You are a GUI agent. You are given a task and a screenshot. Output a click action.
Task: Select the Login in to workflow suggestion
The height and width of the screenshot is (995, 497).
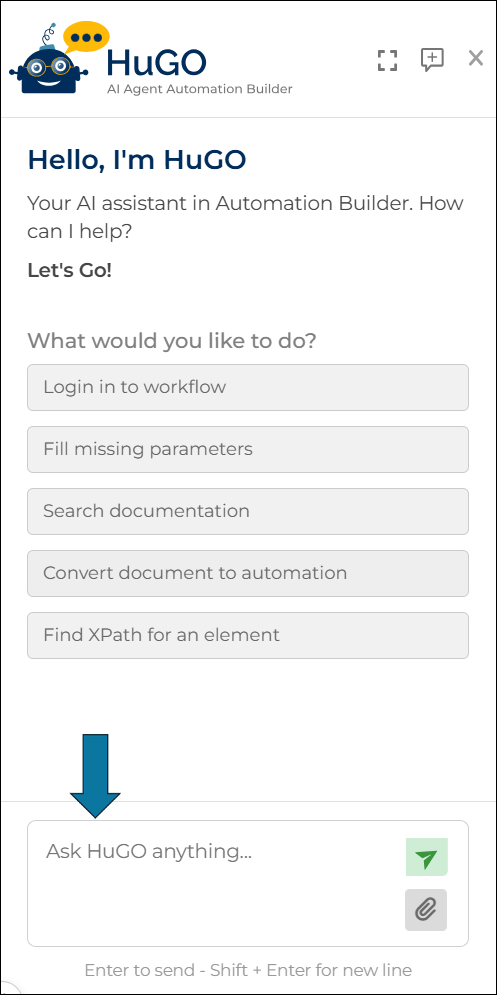(248, 387)
